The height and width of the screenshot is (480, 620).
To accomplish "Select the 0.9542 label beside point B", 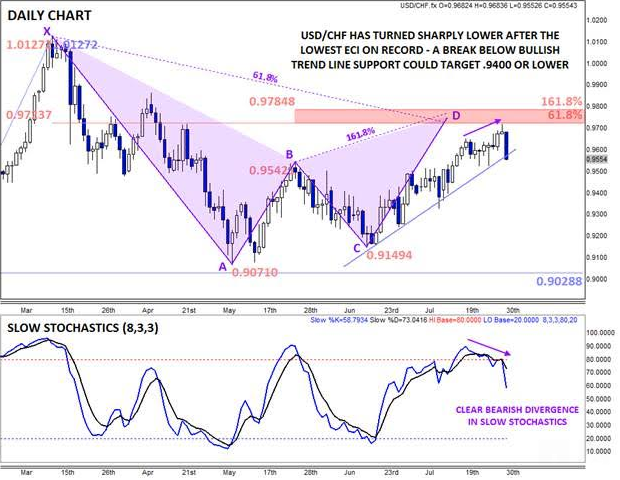I will [272, 171].
